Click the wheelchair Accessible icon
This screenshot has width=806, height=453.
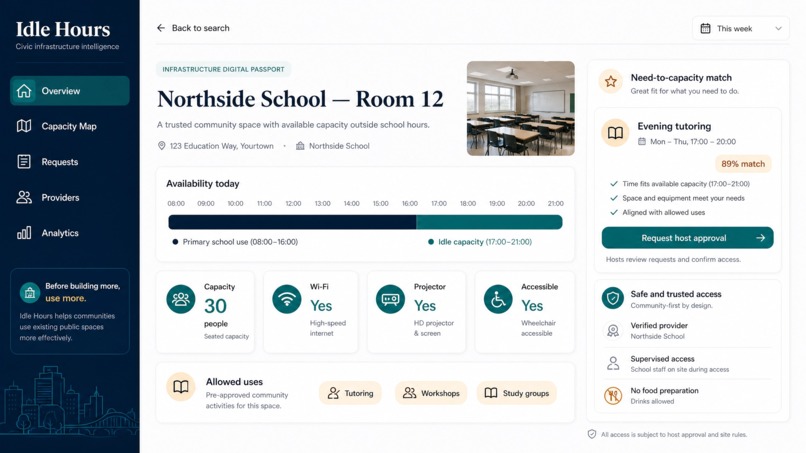(x=498, y=299)
